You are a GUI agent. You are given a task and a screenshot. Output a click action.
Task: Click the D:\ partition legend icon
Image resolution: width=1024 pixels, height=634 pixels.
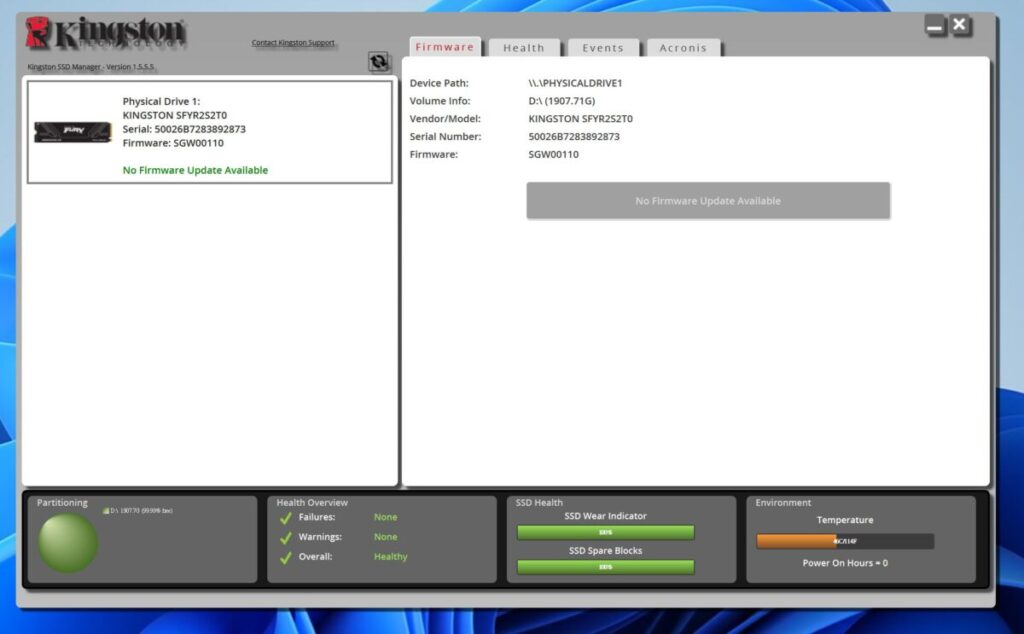[x=105, y=511]
